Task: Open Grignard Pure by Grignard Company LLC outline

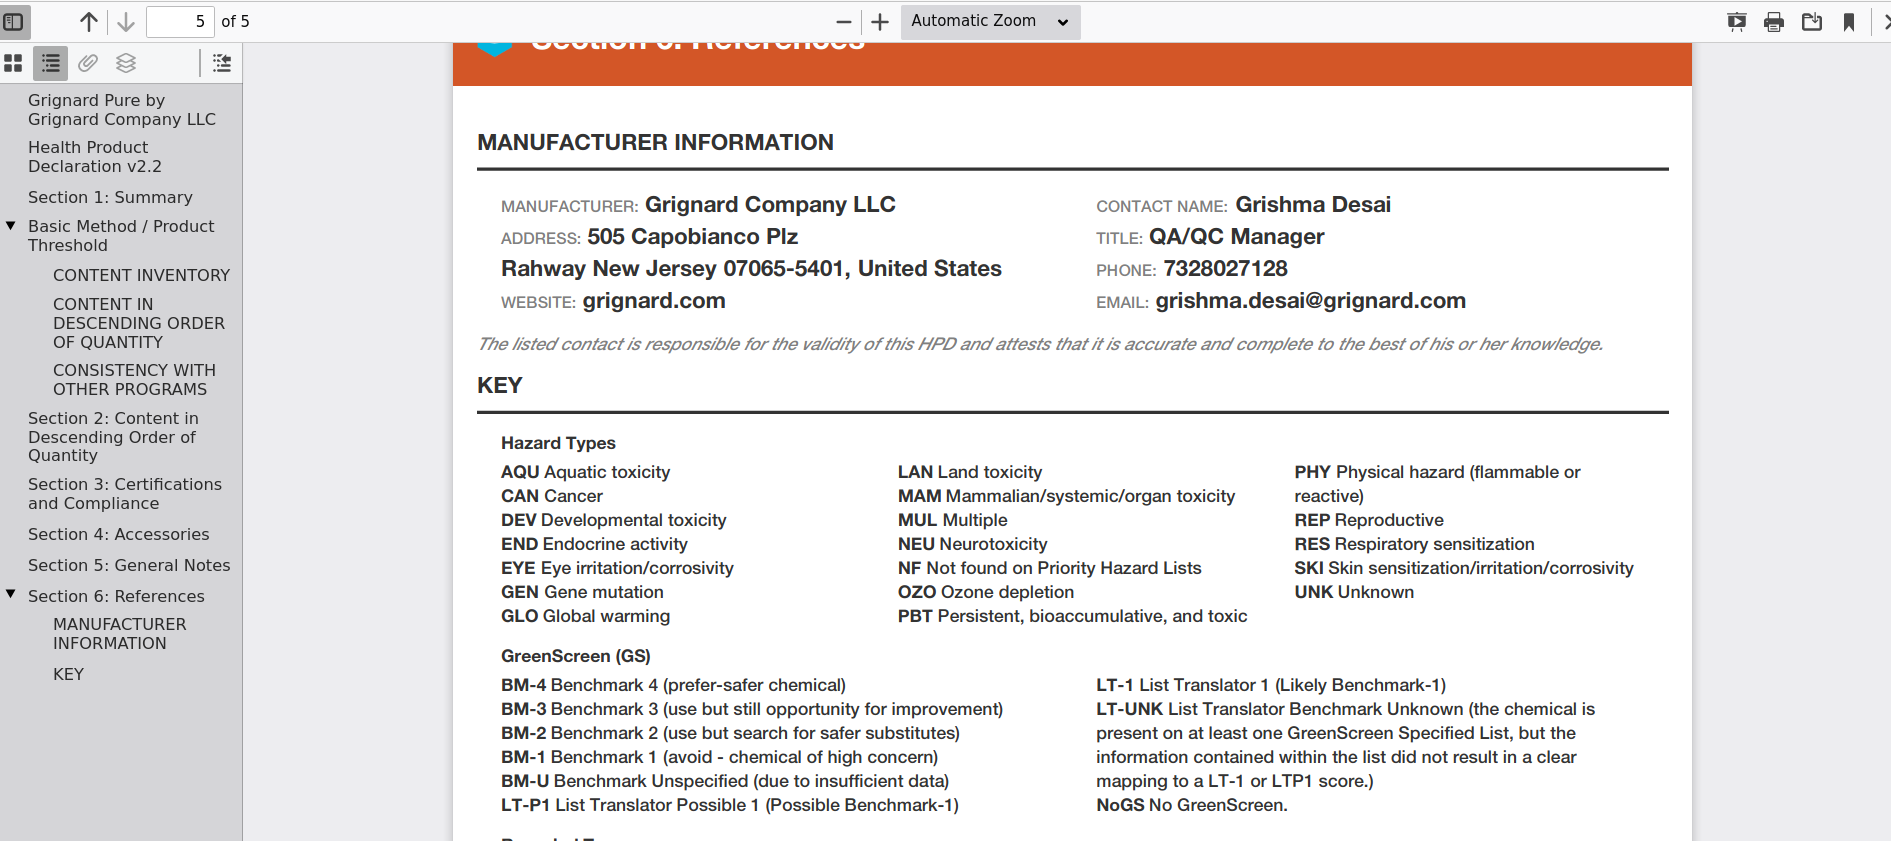Action: [x=122, y=110]
